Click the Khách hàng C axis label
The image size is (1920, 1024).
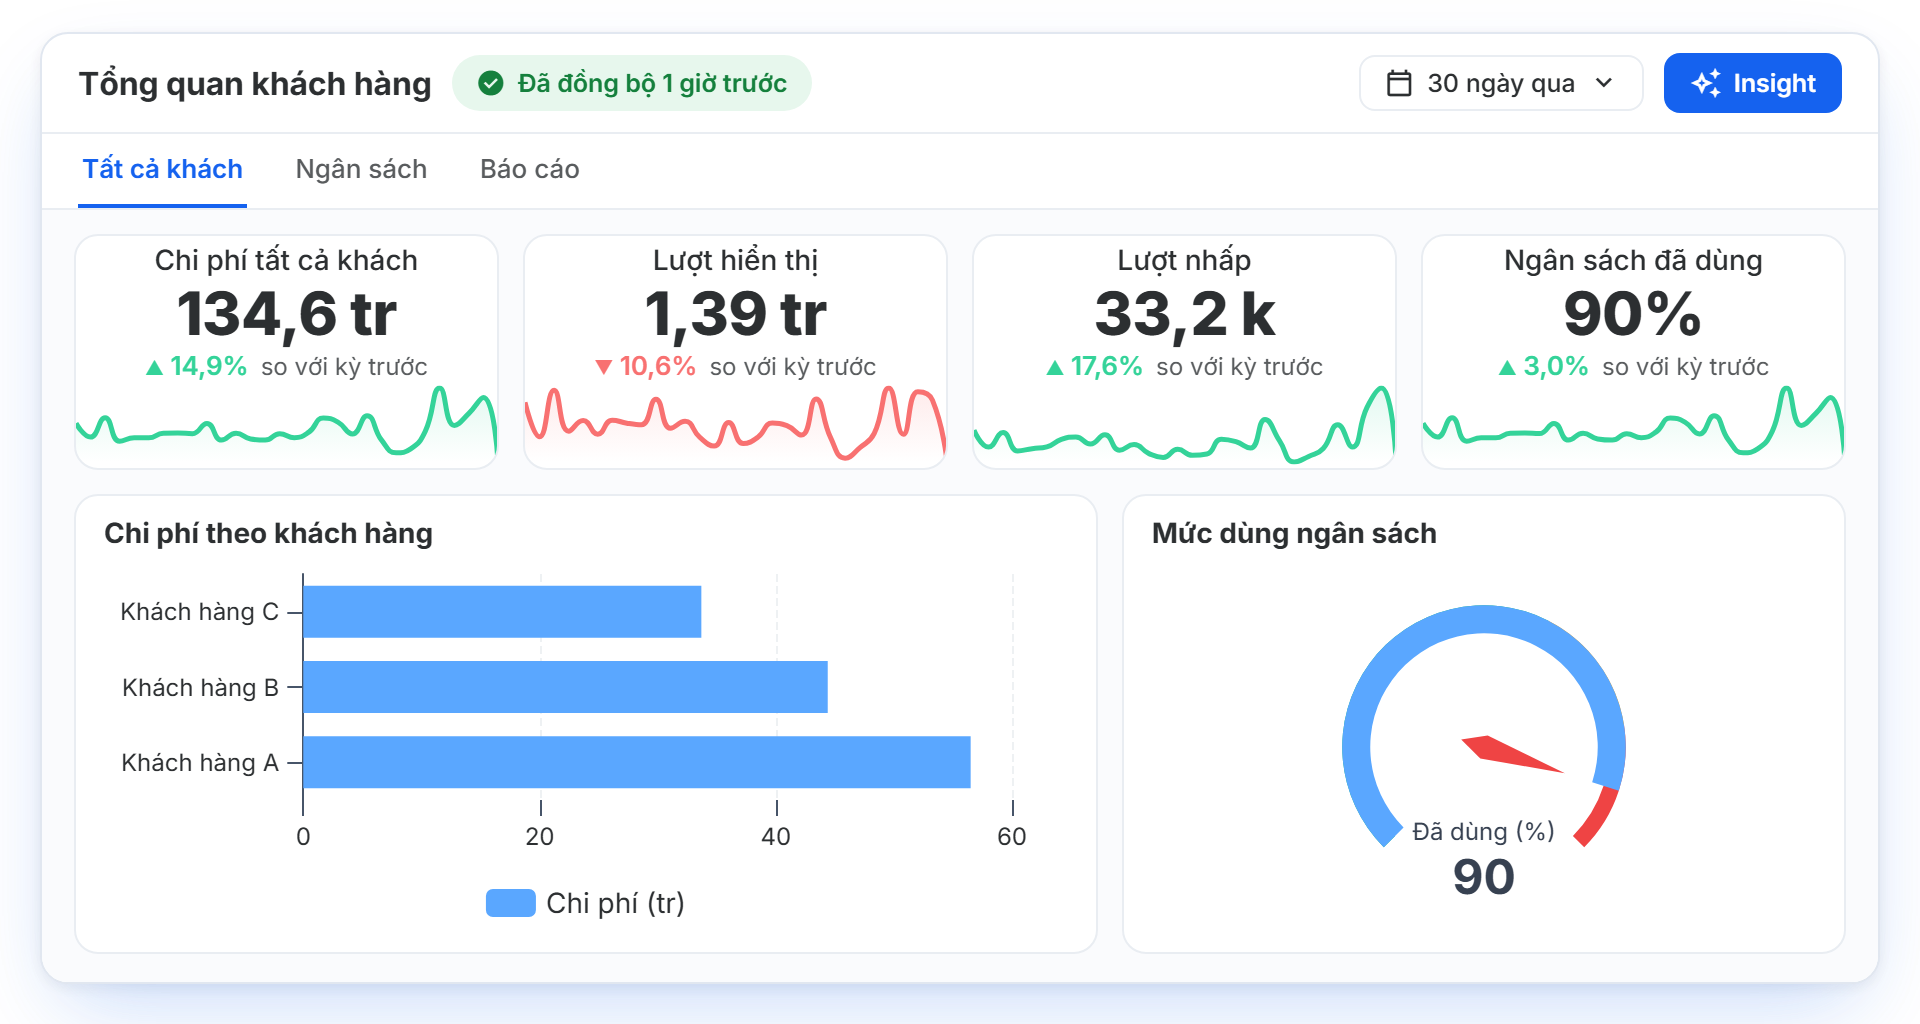point(200,612)
